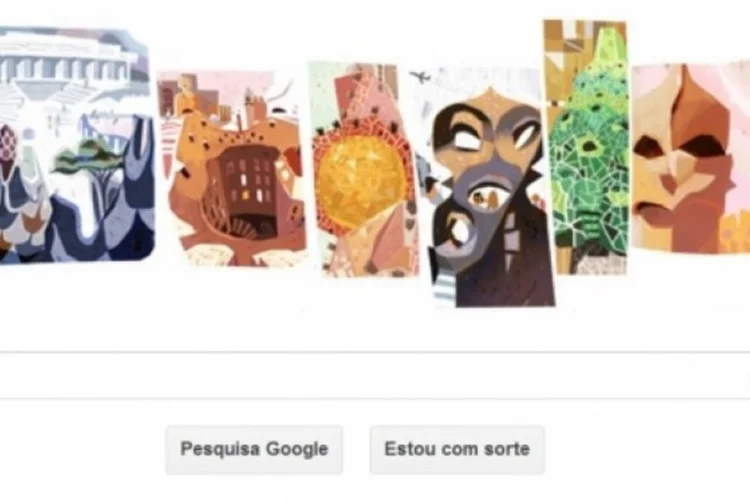This screenshot has height=500, width=750.
Task: Focus the Google search input field
Action: click(x=375, y=376)
